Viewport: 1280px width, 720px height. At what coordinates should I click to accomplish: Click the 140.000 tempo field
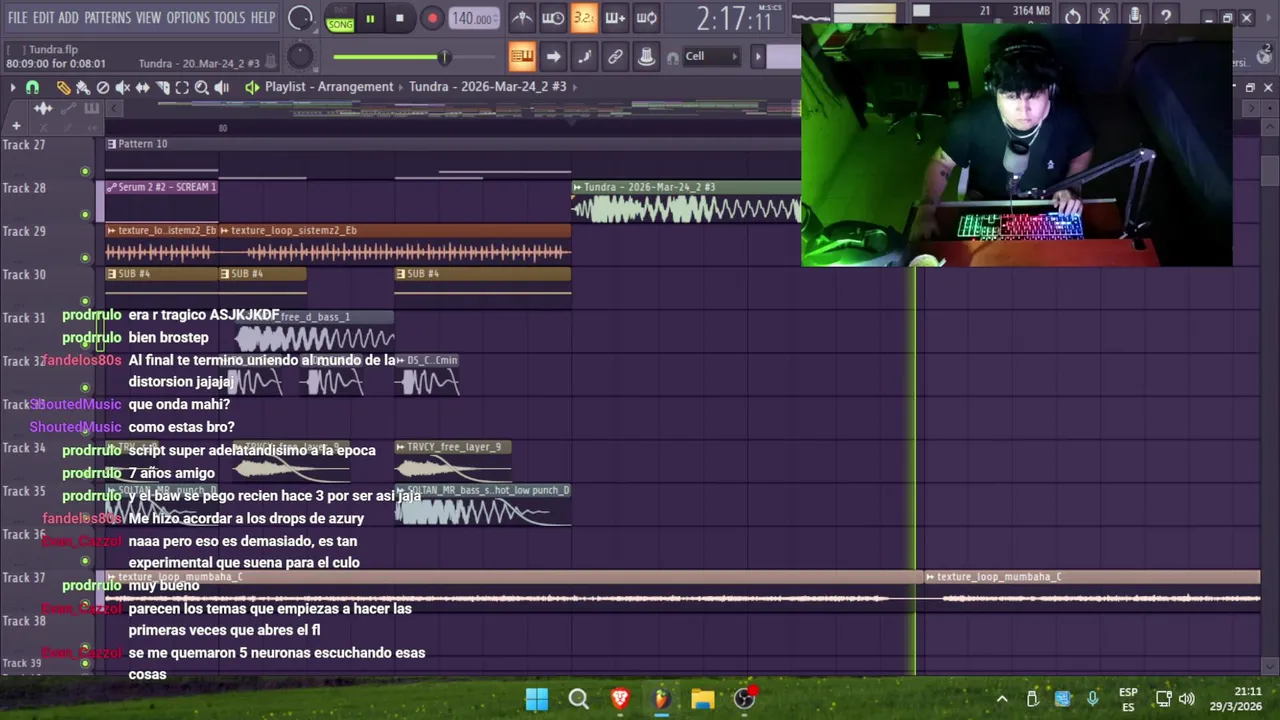pyautogui.click(x=473, y=18)
